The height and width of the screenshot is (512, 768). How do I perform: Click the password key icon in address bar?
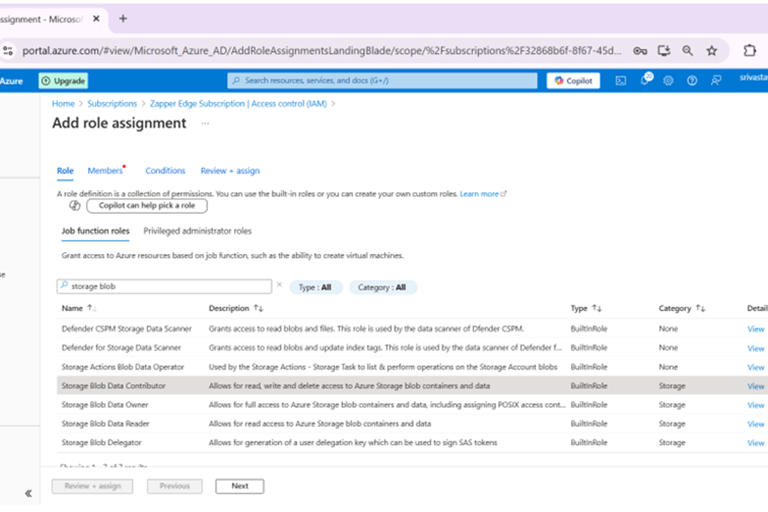pyautogui.click(x=640, y=50)
